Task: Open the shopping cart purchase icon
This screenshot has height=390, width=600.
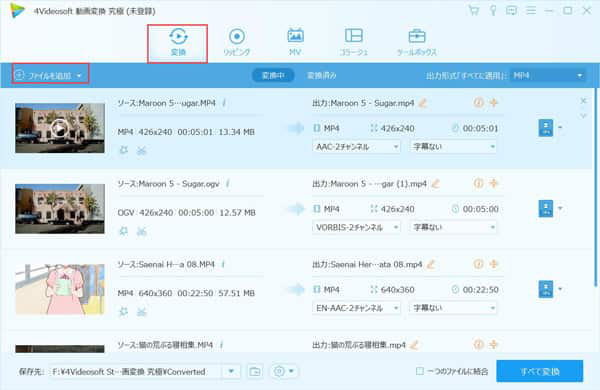Action: coord(474,10)
